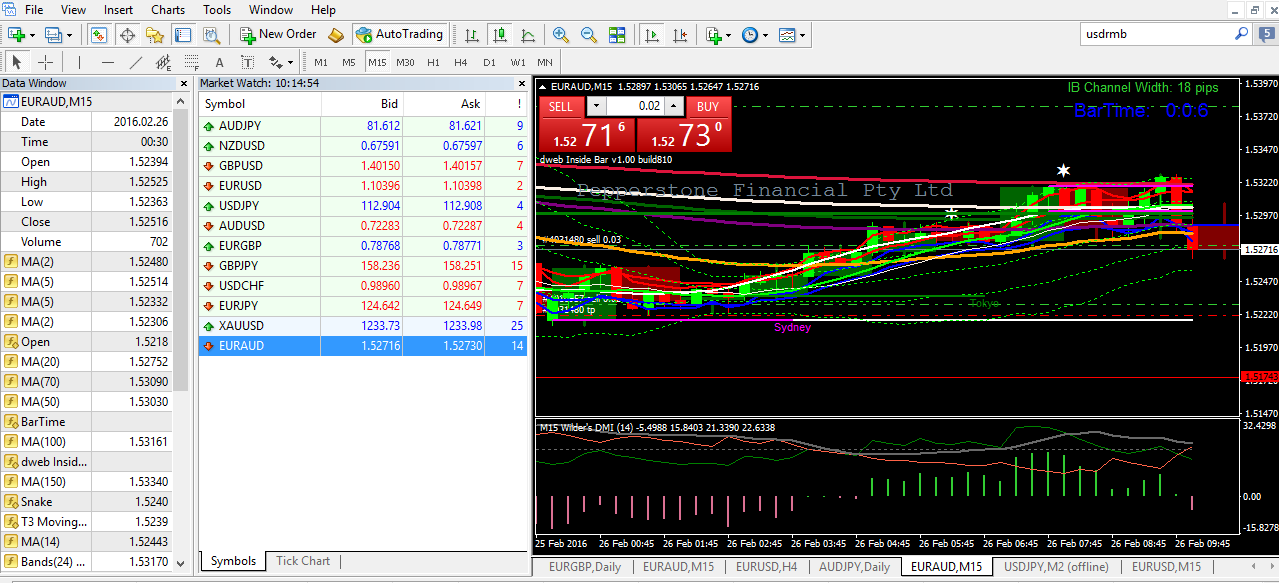The image size is (1279, 583).
Task: Select the M15 timeframe button
Action: click(x=377, y=62)
